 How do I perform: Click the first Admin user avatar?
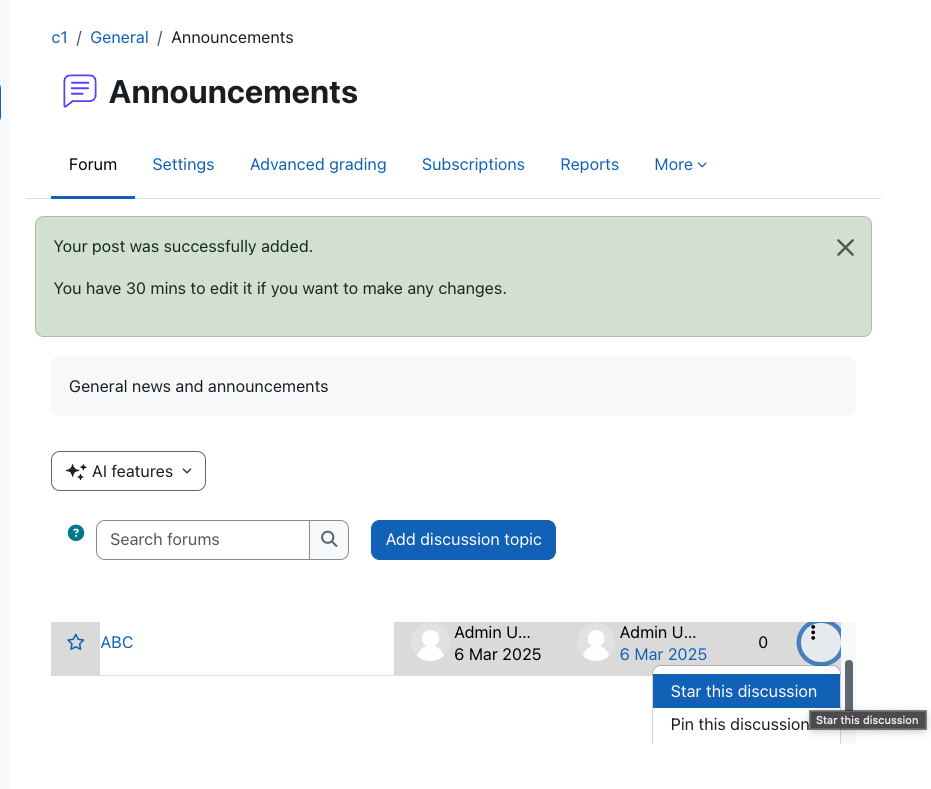[x=430, y=642]
